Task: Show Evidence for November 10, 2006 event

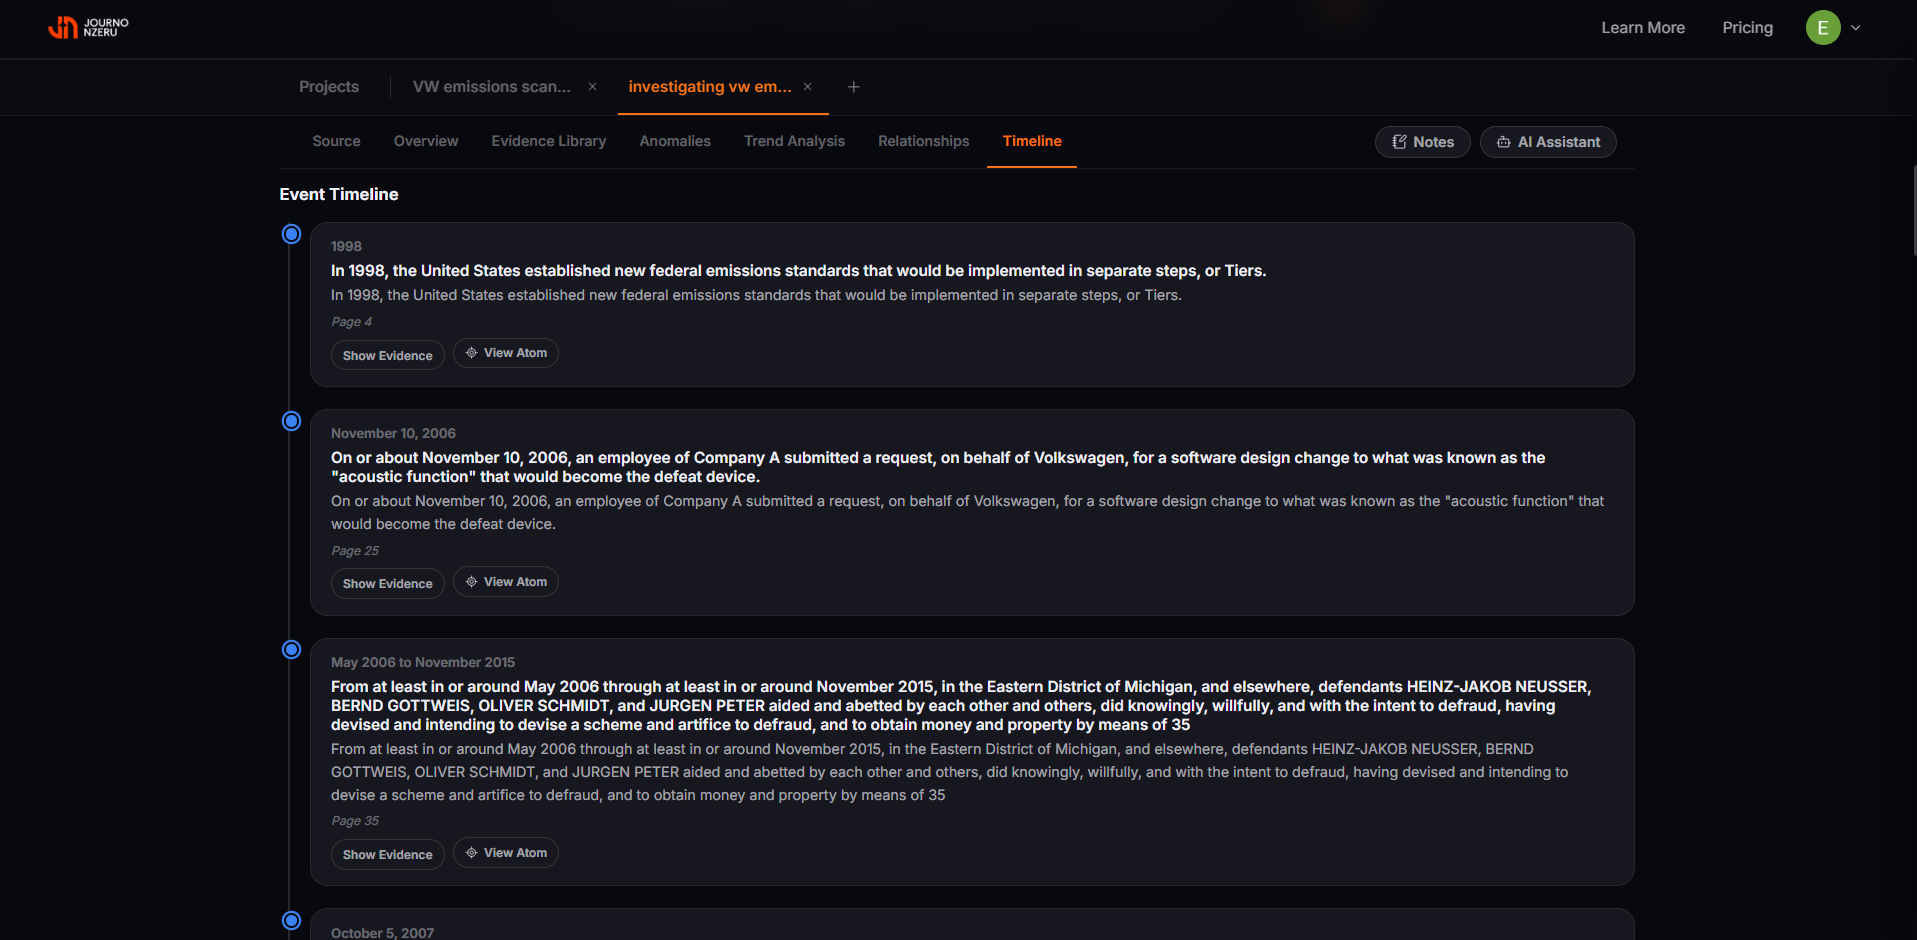Action: [x=388, y=583]
